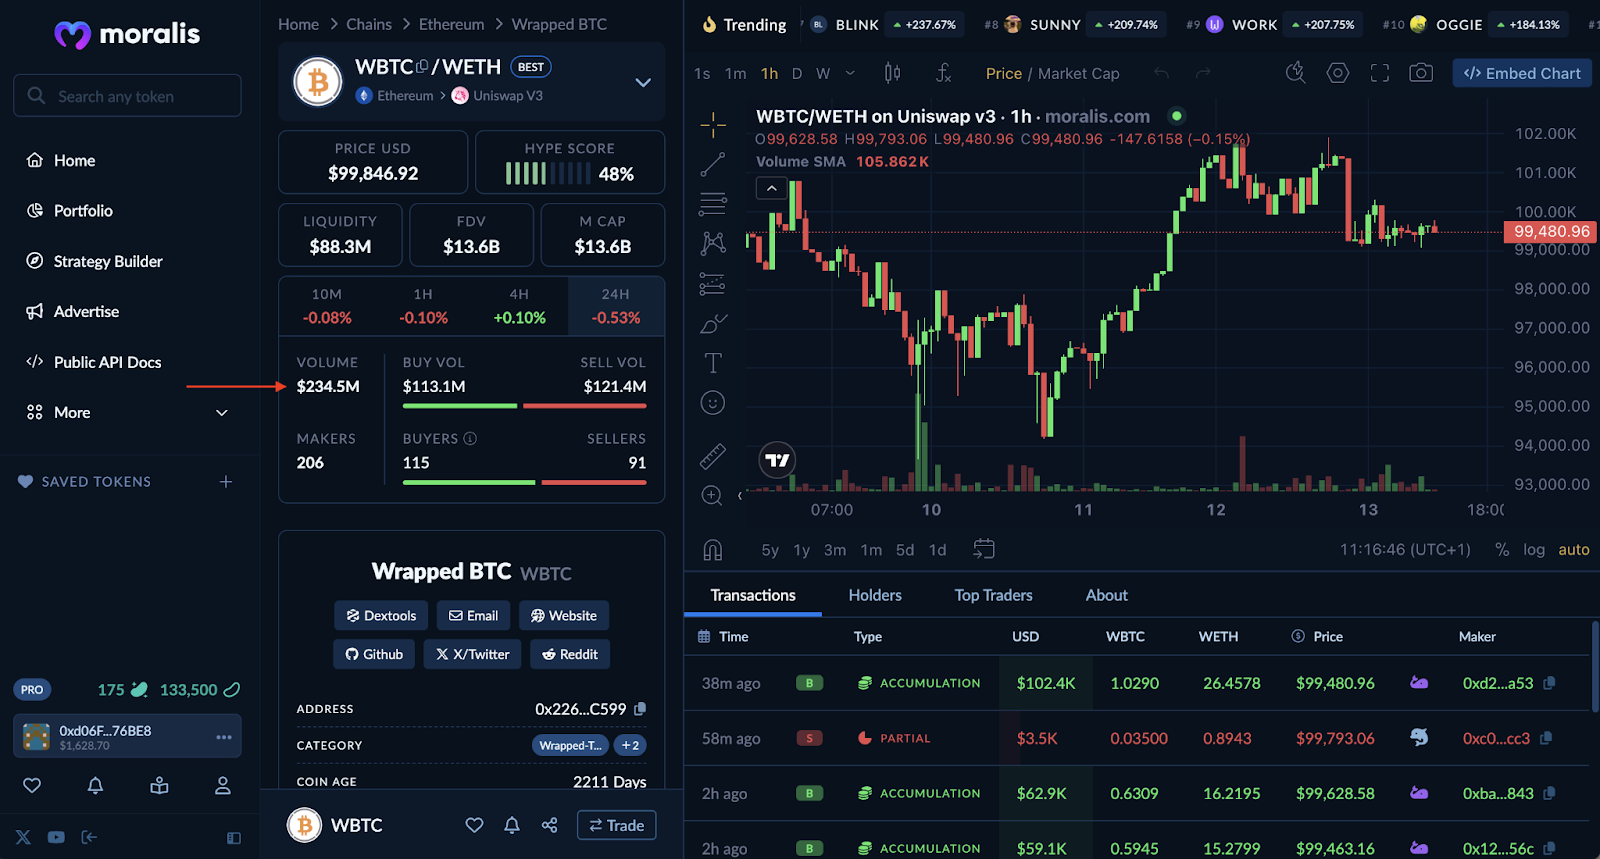This screenshot has height=859, width=1600.
Task: Open wallet options three-dot menu
Action: click(x=224, y=737)
